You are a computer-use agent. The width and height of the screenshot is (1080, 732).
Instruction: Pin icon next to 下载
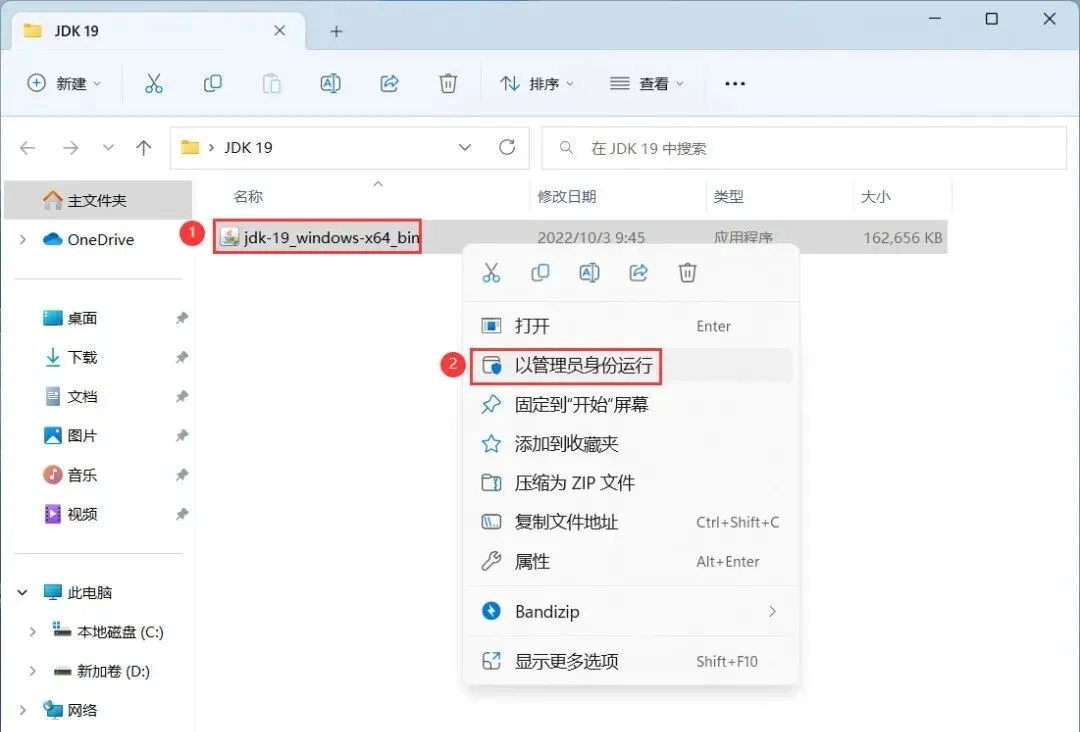(181, 357)
